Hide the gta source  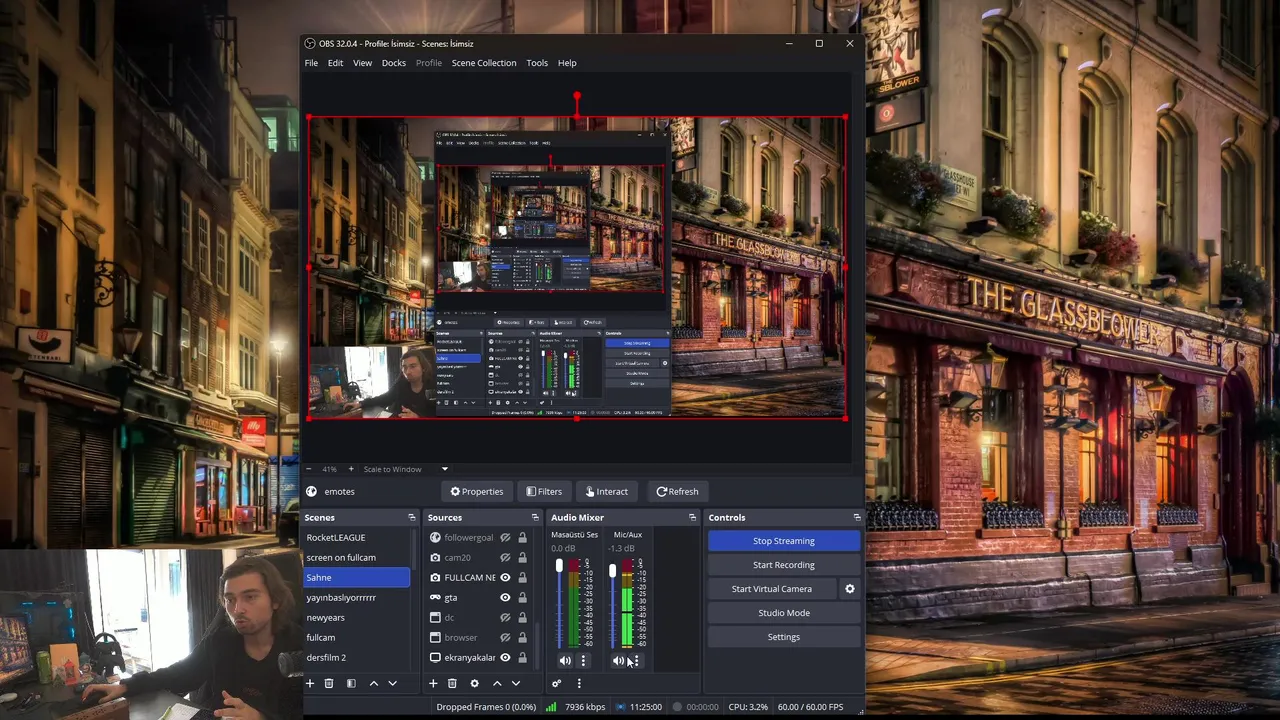pyautogui.click(x=505, y=597)
